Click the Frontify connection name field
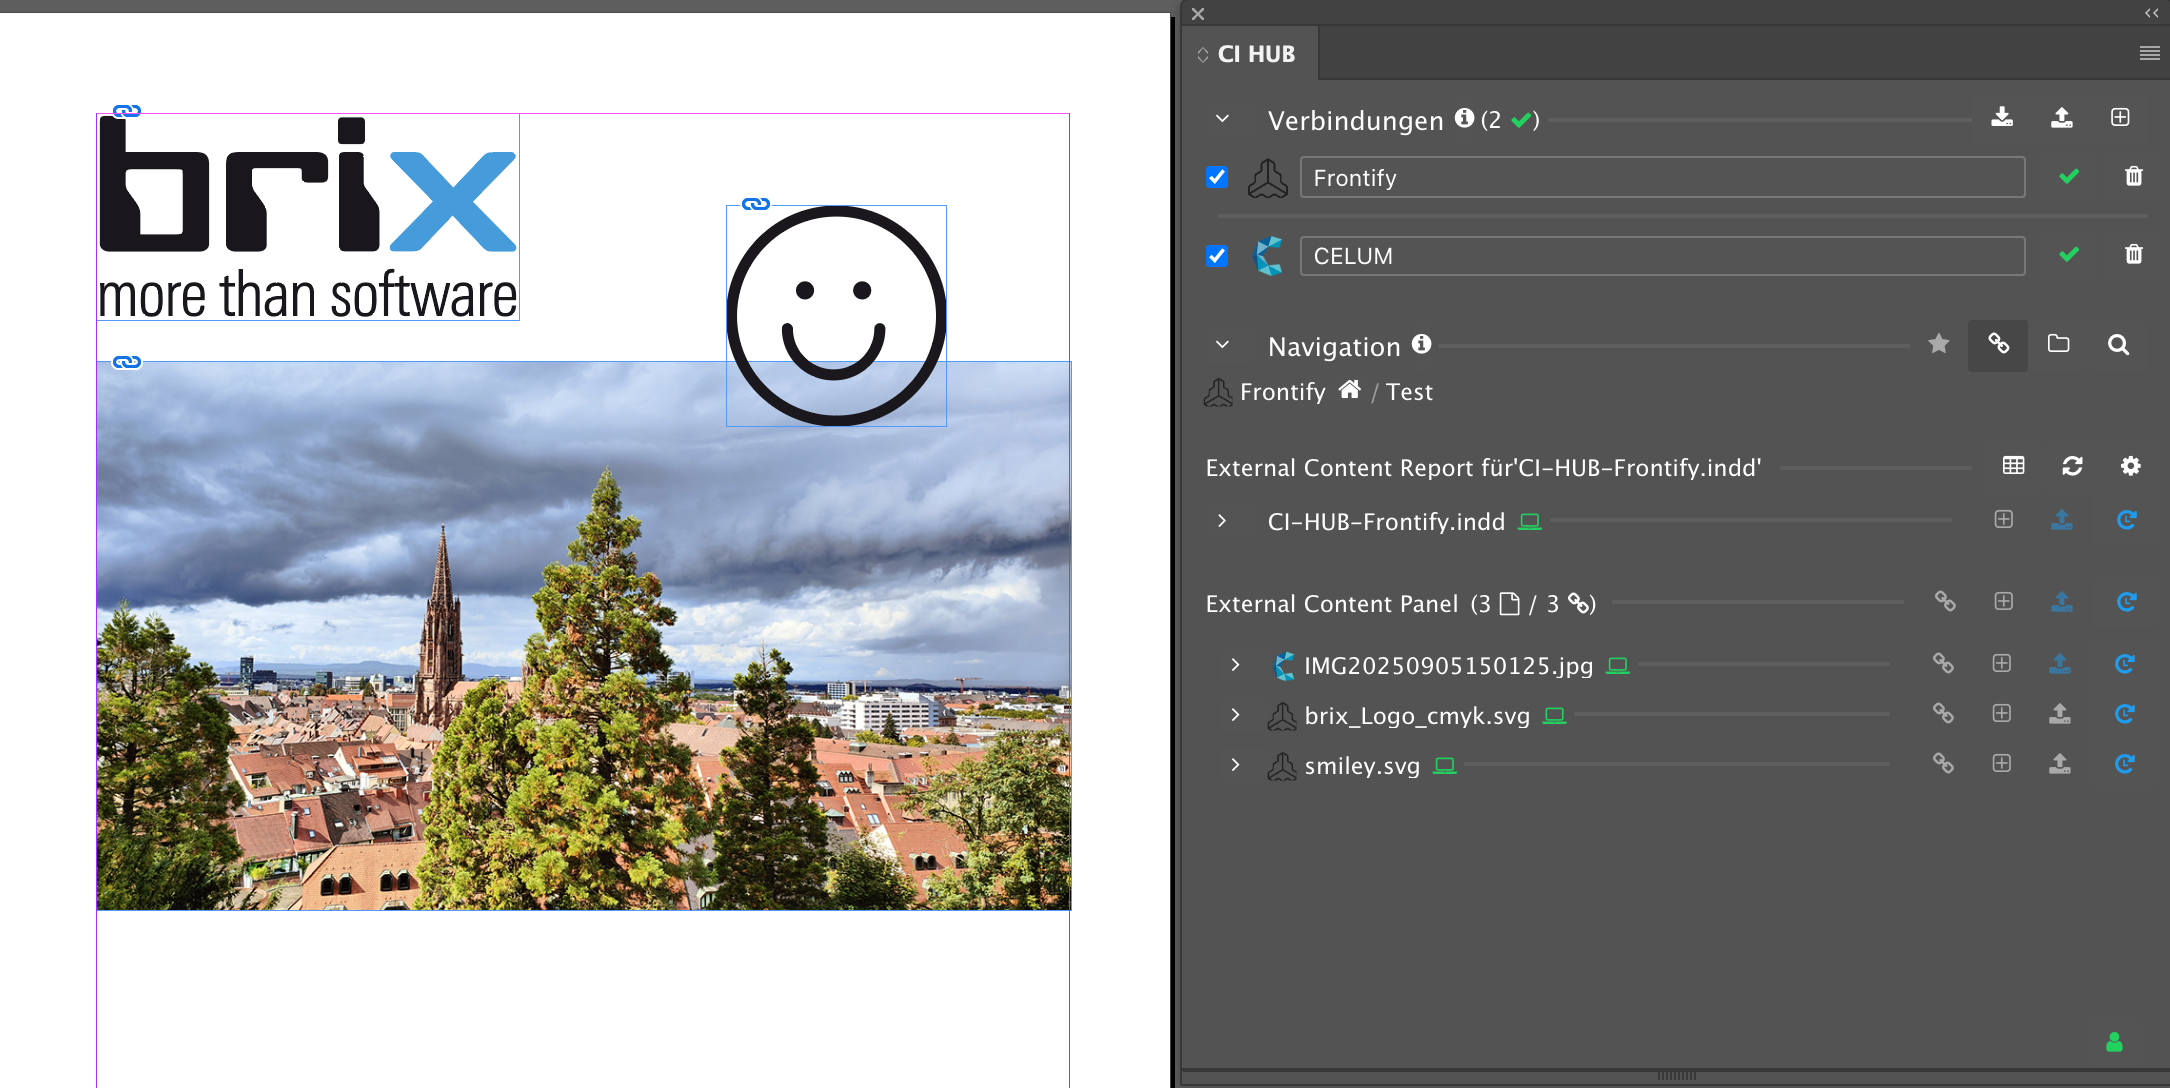This screenshot has width=2170, height=1088. 1661,178
